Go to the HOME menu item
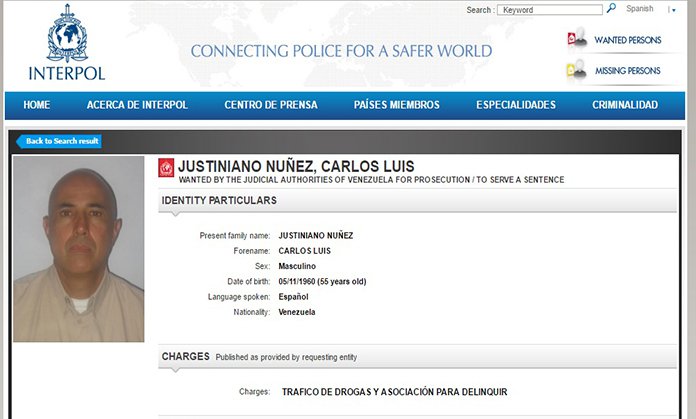 click(x=37, y=105)
